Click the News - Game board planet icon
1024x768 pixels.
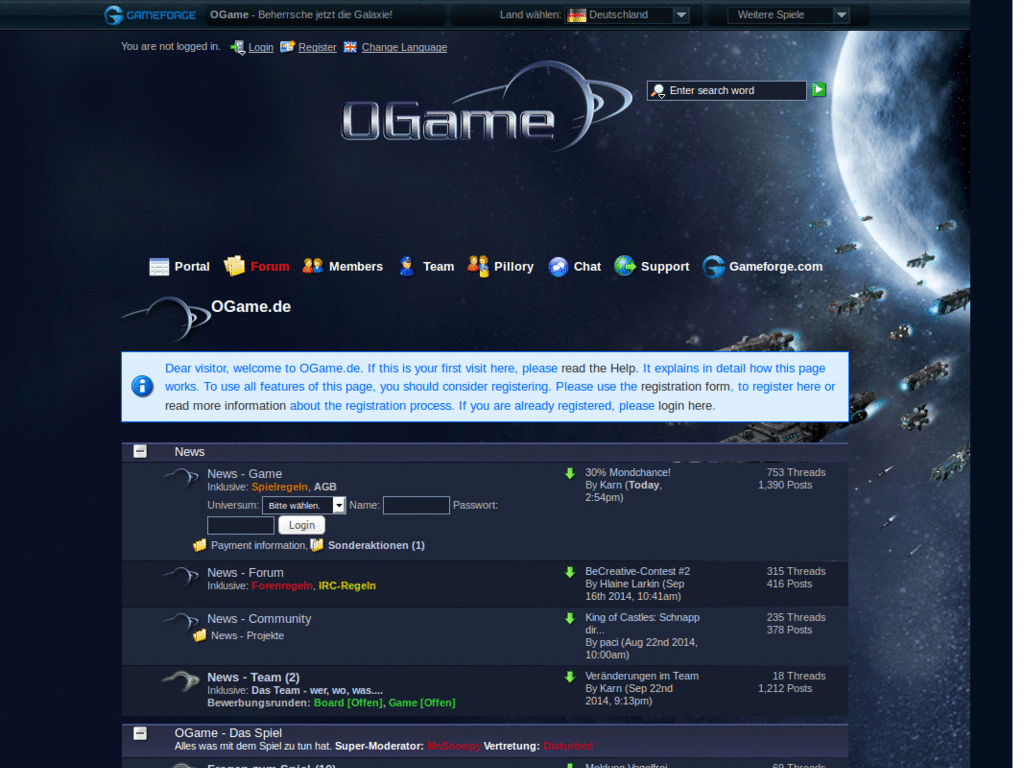click(182, 477)
